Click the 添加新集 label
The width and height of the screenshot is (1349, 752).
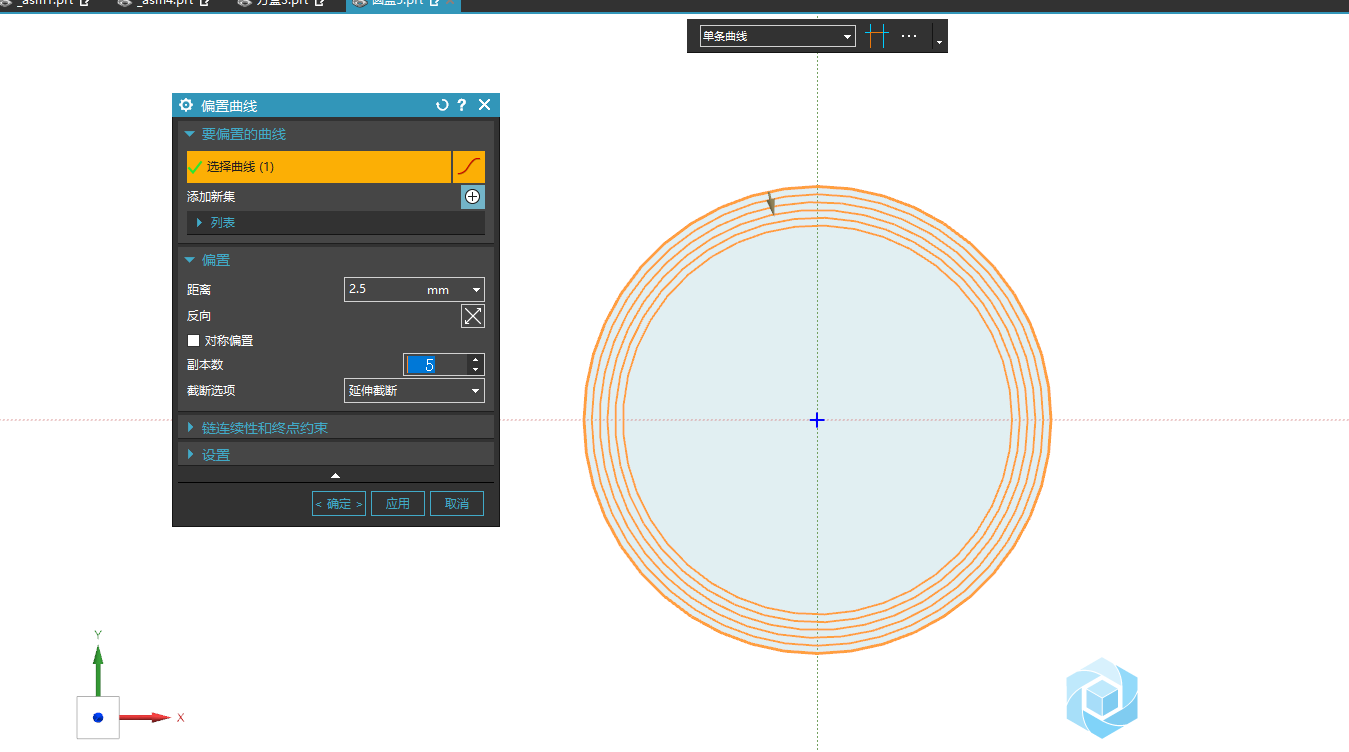pos(211,197)
